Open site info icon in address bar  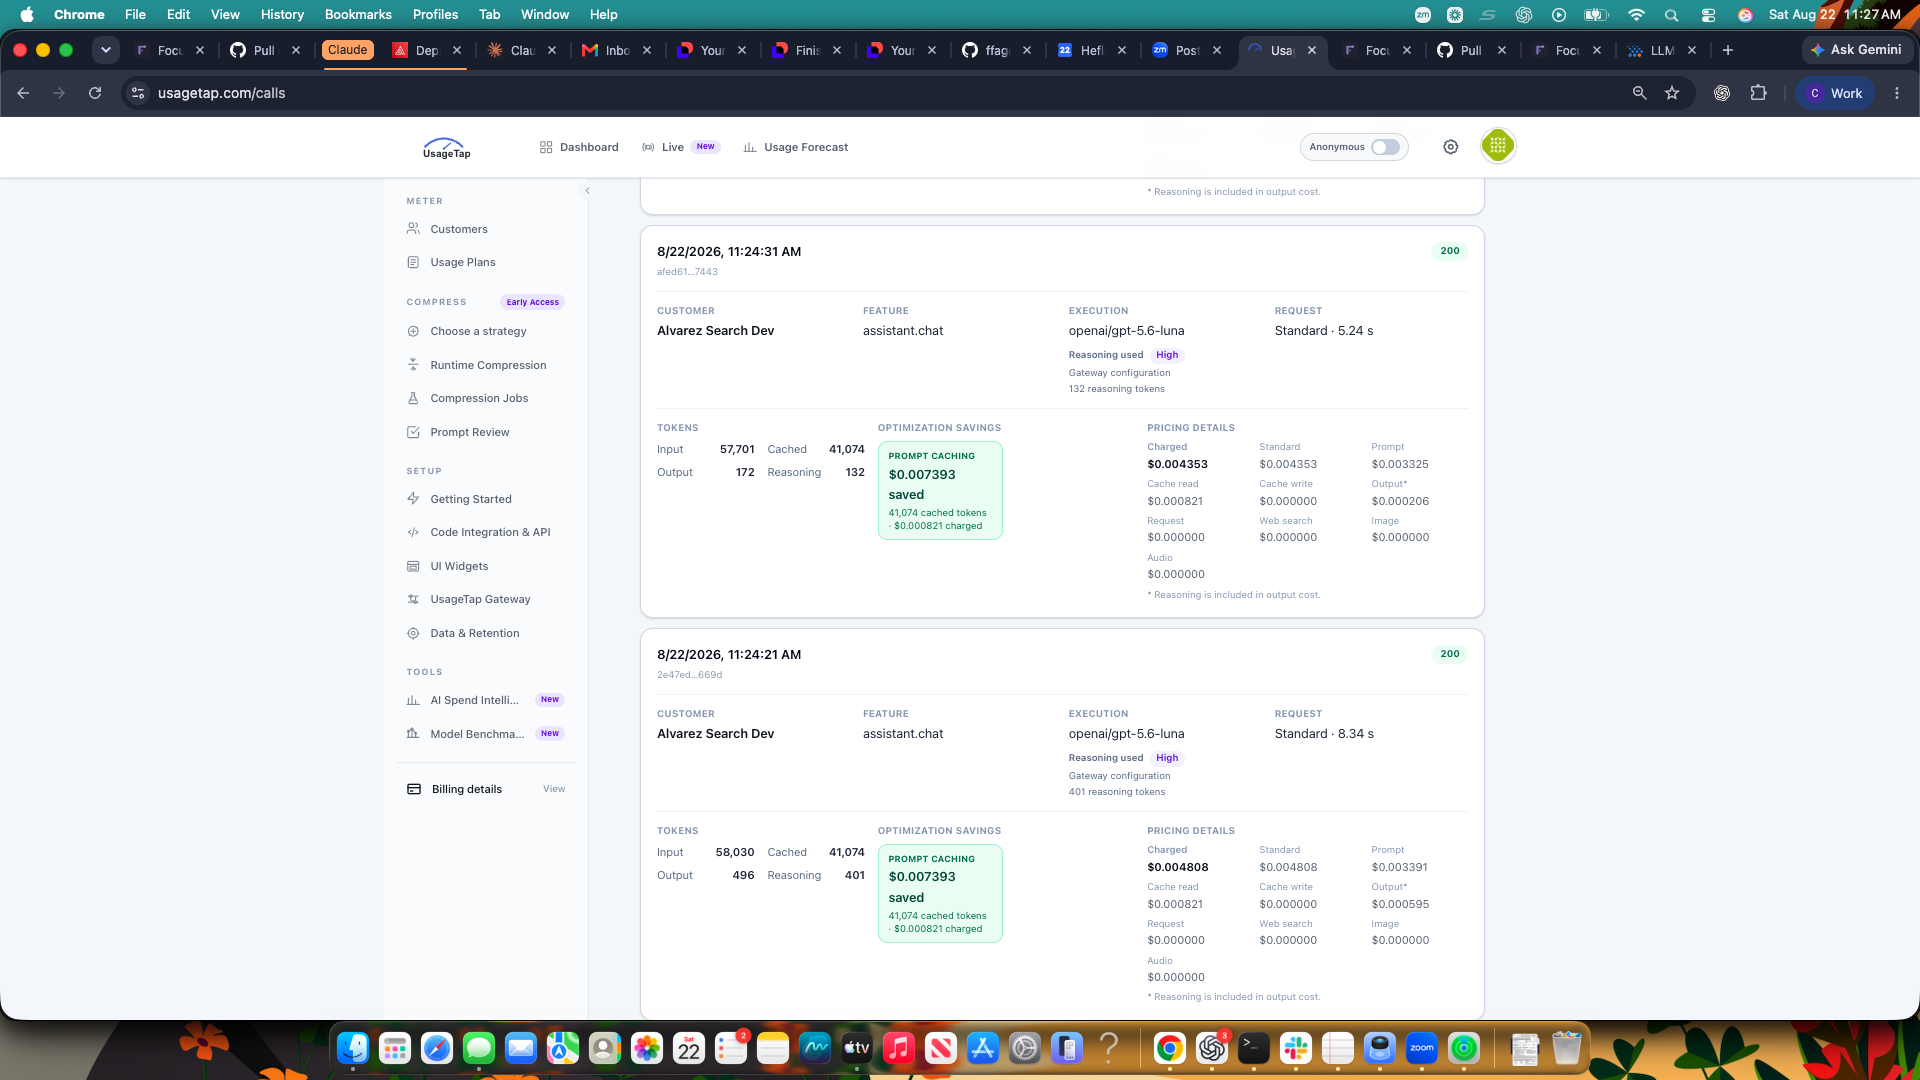click(138, 93)
